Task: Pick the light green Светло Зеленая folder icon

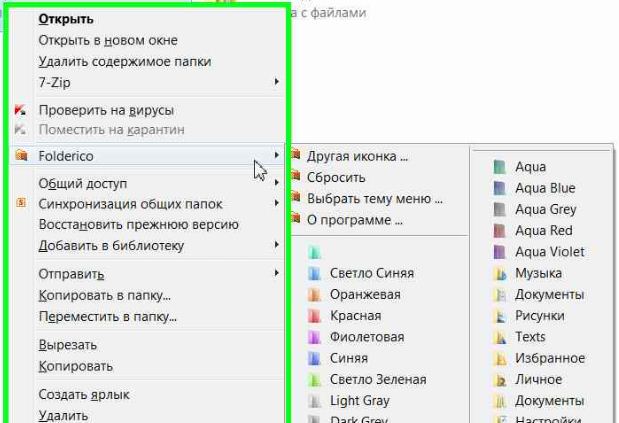Action: (315, 380)
